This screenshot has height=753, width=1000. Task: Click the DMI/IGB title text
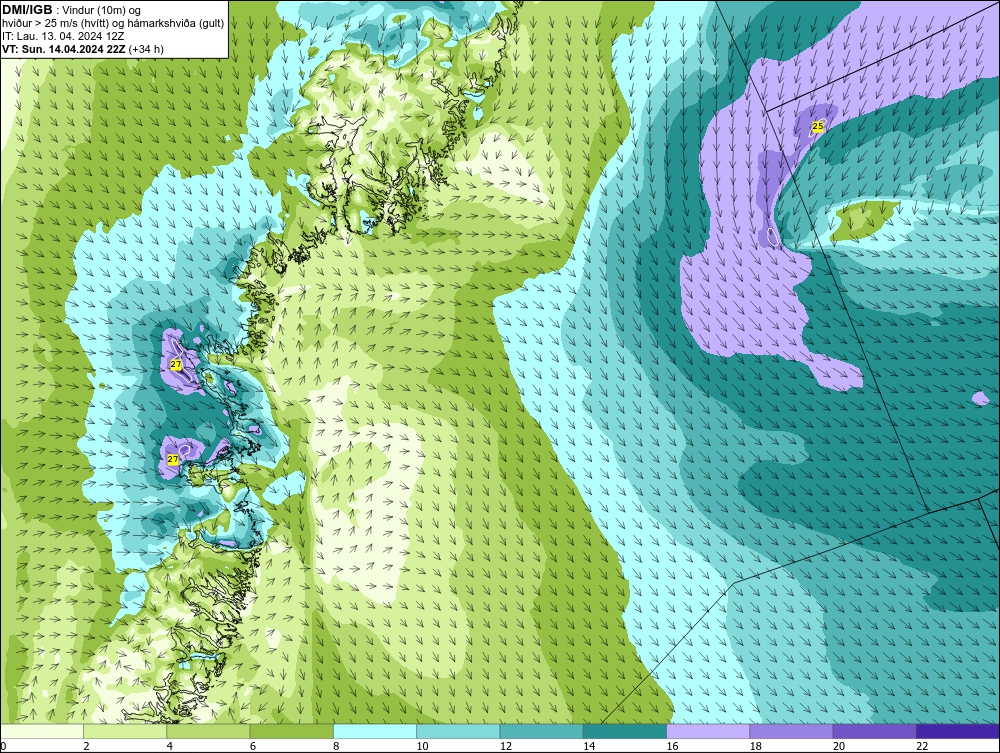tap(27, 10)
